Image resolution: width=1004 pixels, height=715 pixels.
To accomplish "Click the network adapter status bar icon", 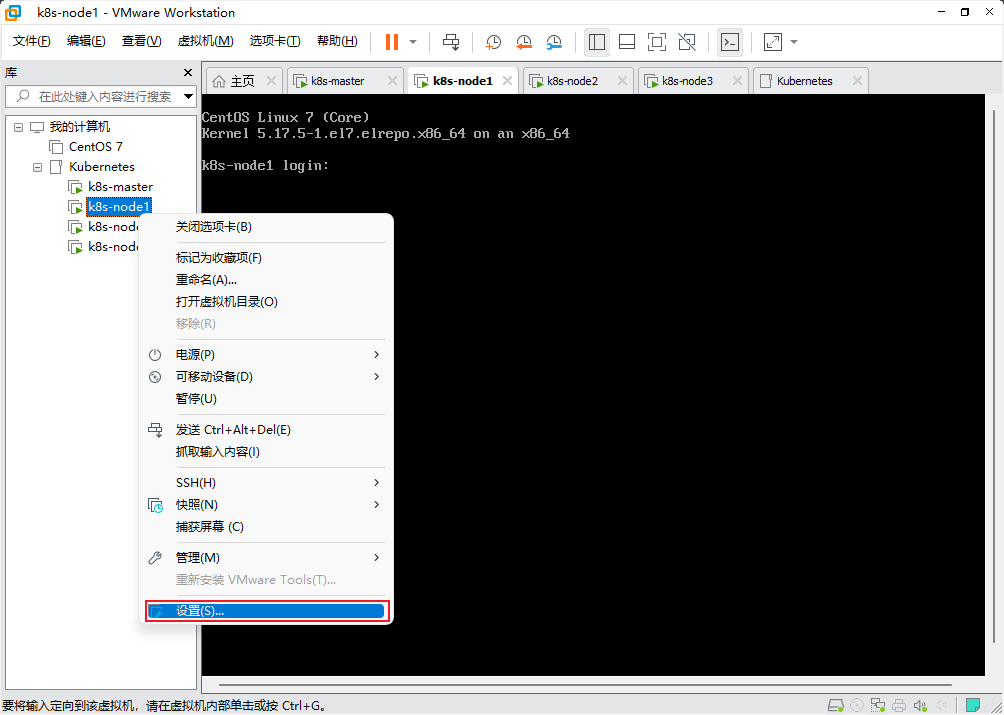I will pos(878,705).
